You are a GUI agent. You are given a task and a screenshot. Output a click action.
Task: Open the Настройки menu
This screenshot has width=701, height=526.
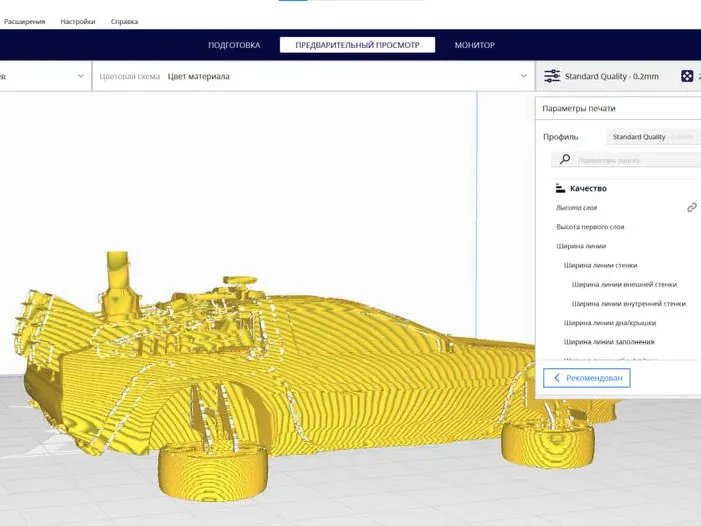coord(78,21)
